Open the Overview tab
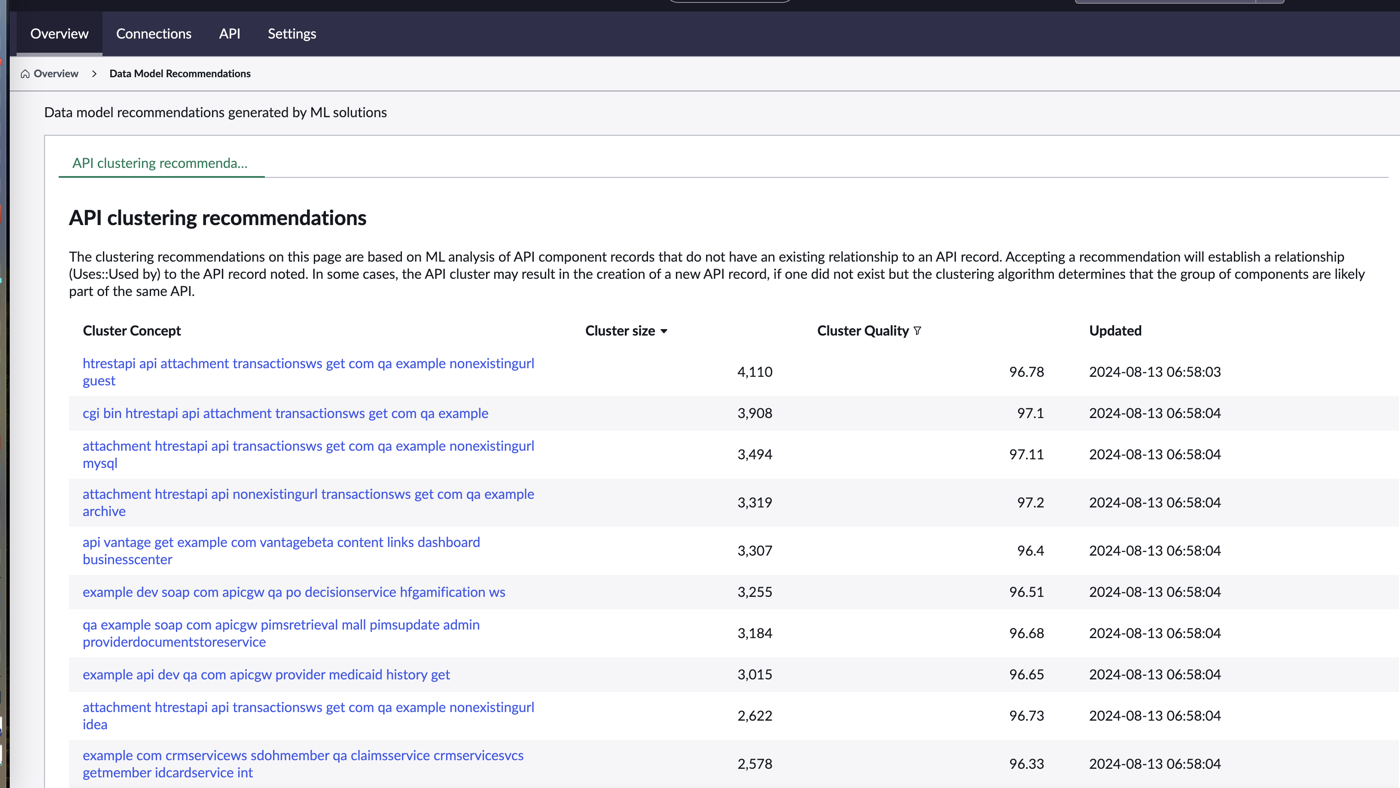This screenshot has width=1400, height=788. tap(59, 34)
